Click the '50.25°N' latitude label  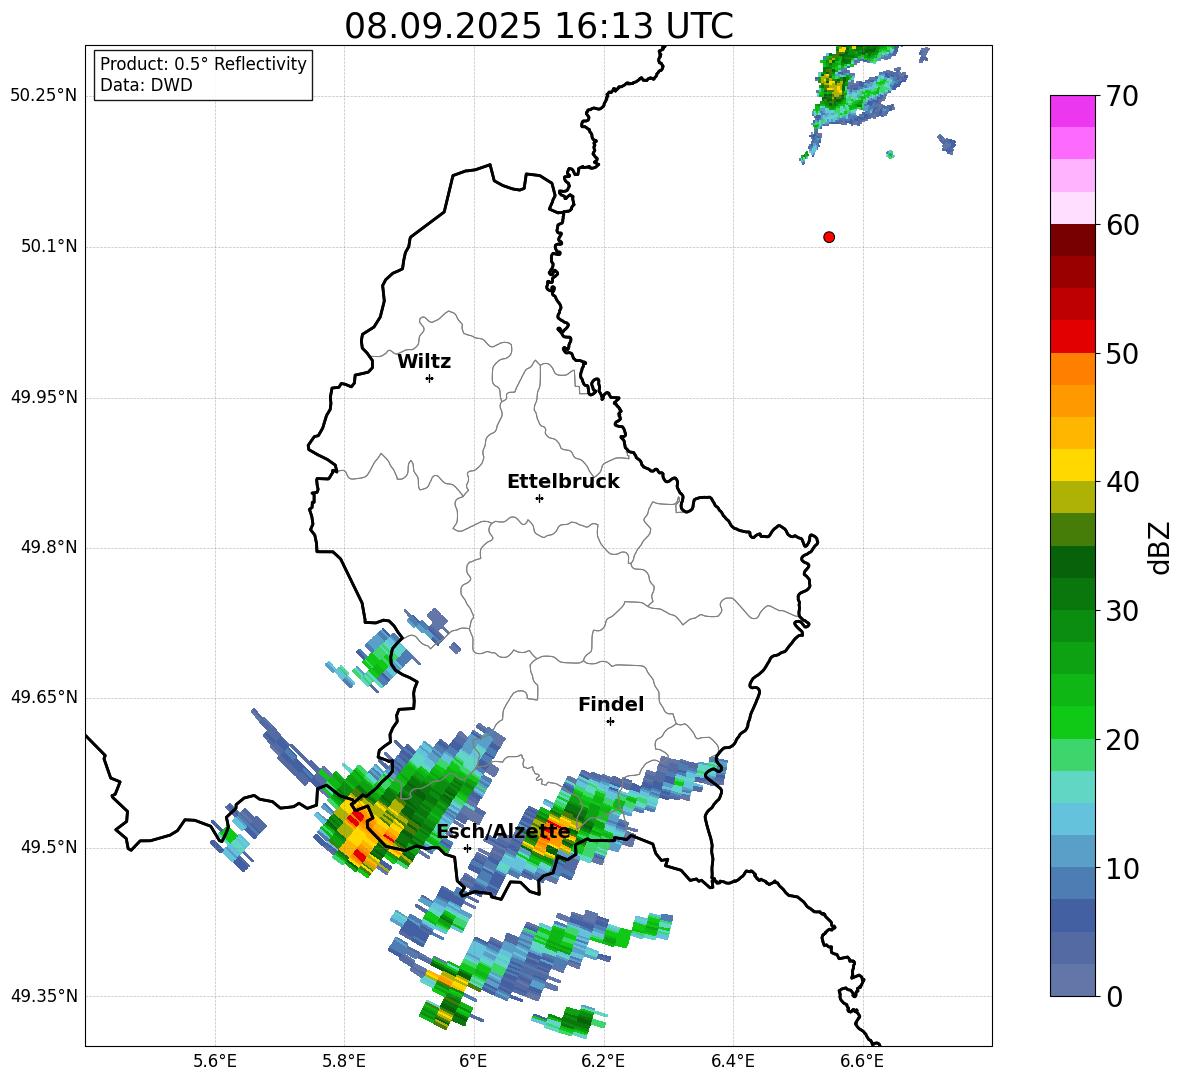(x=44, y=96)
